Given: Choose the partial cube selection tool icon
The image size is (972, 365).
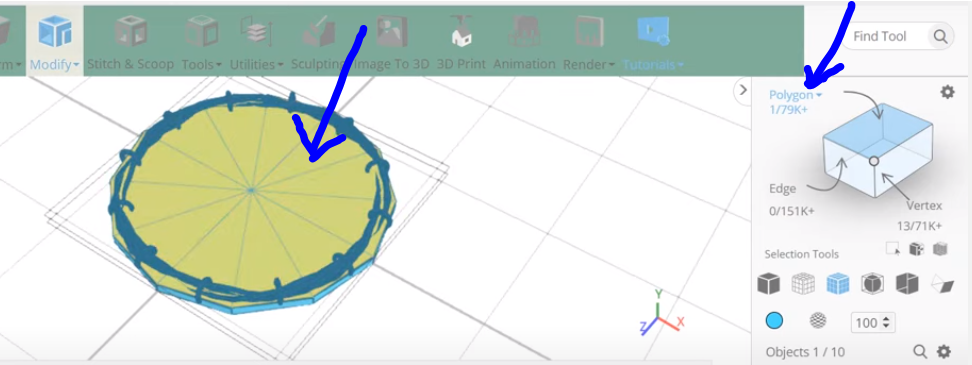Looking at the screenshot, I should (x=916, y=249).
